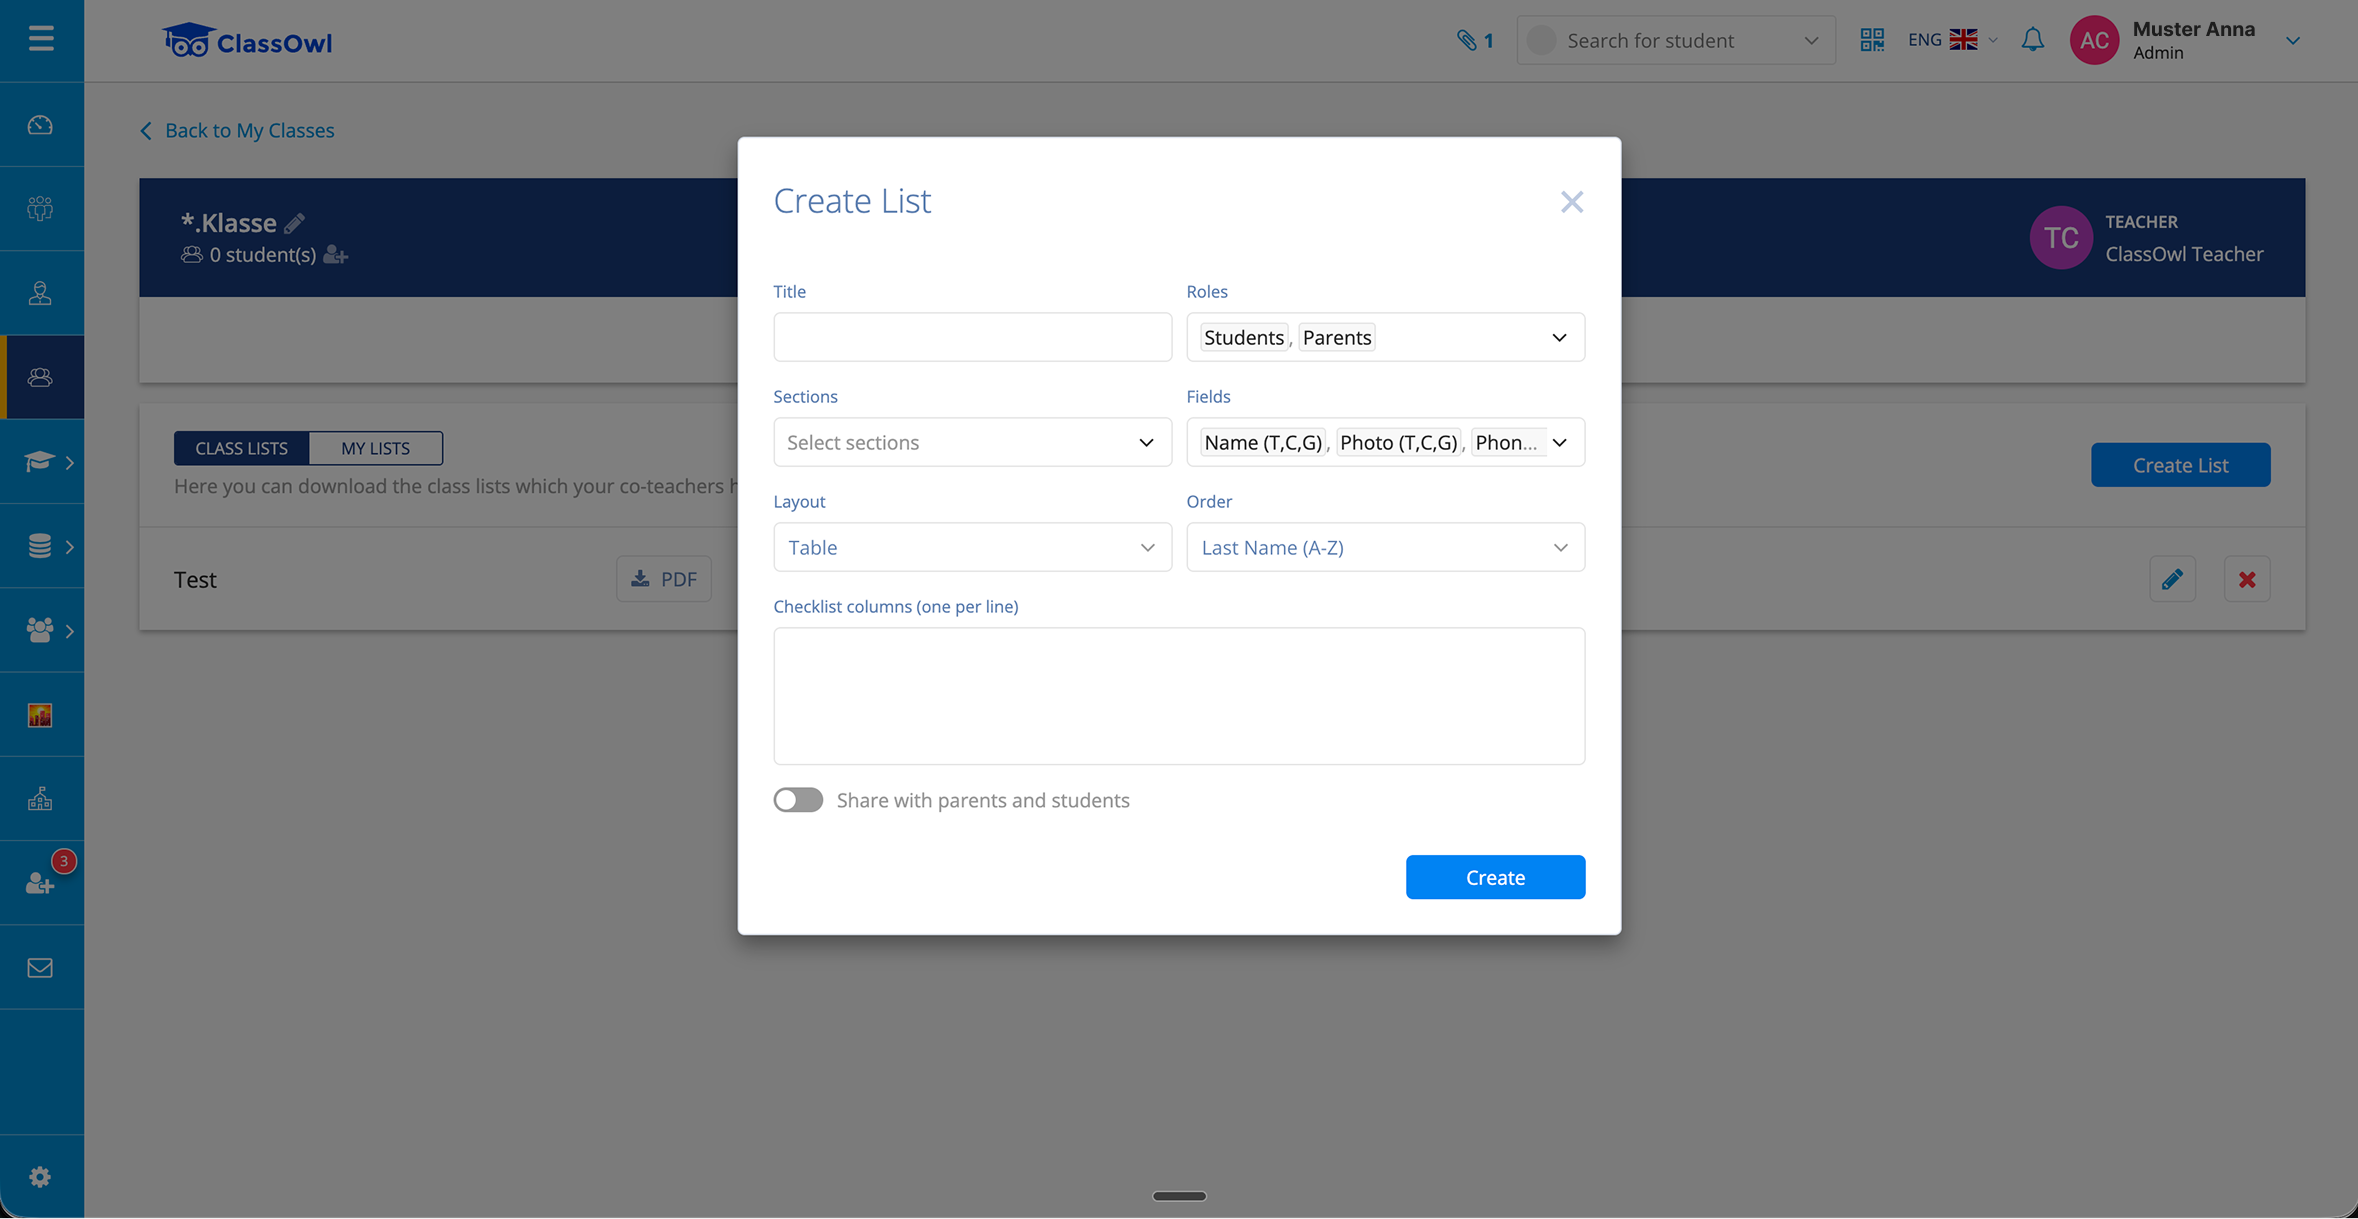
Task: Click the Parents role tag
Action: [x=1337, y=337]
